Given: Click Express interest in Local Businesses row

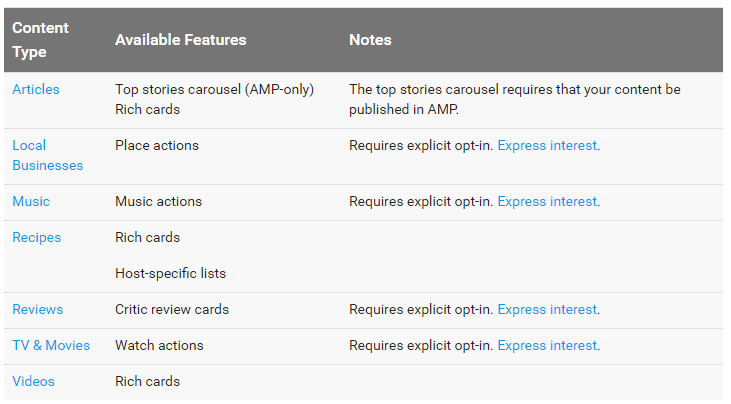Looking at the screenshot, I should click(547, 145).
